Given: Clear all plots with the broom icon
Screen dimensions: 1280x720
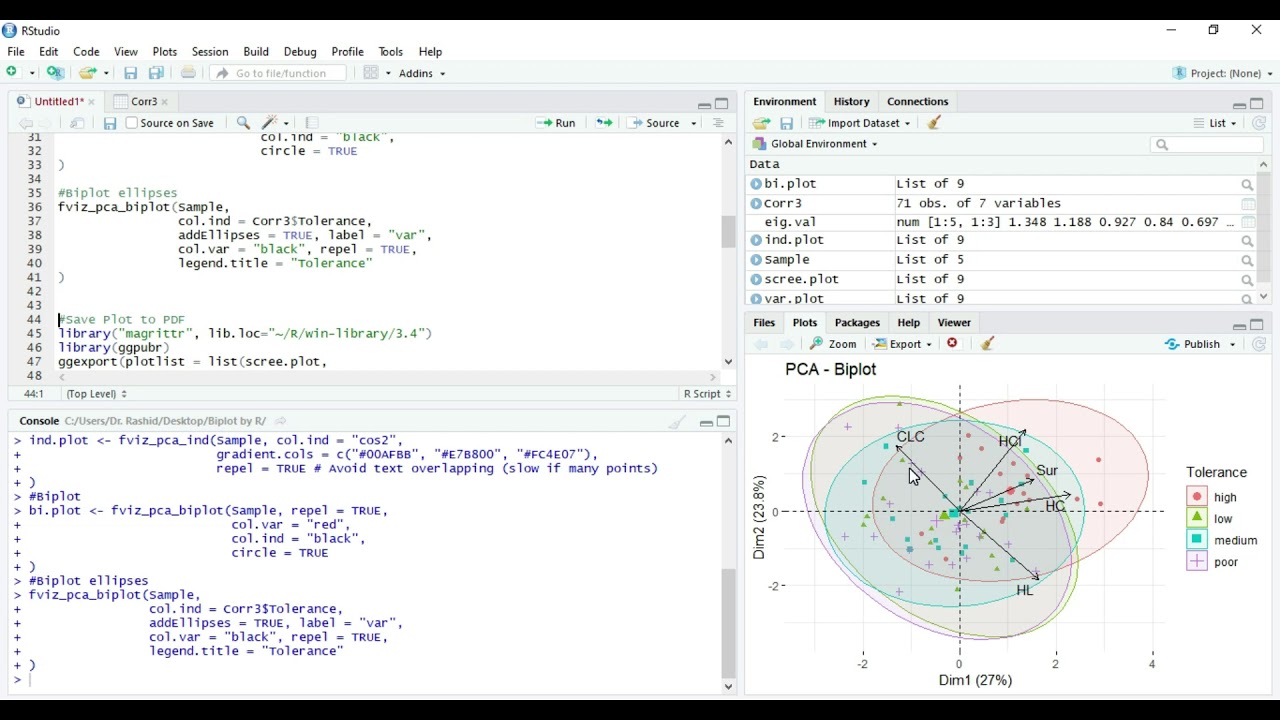Looking at the screenshot, I should (988, 344).
